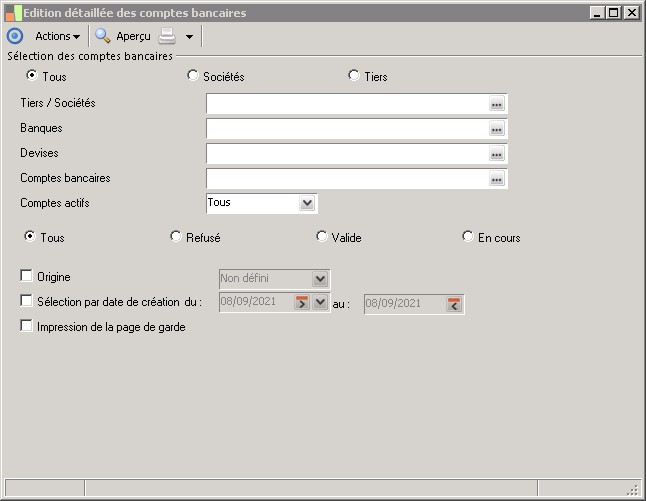Enable Impression de la page de garde

pos(27,326)
